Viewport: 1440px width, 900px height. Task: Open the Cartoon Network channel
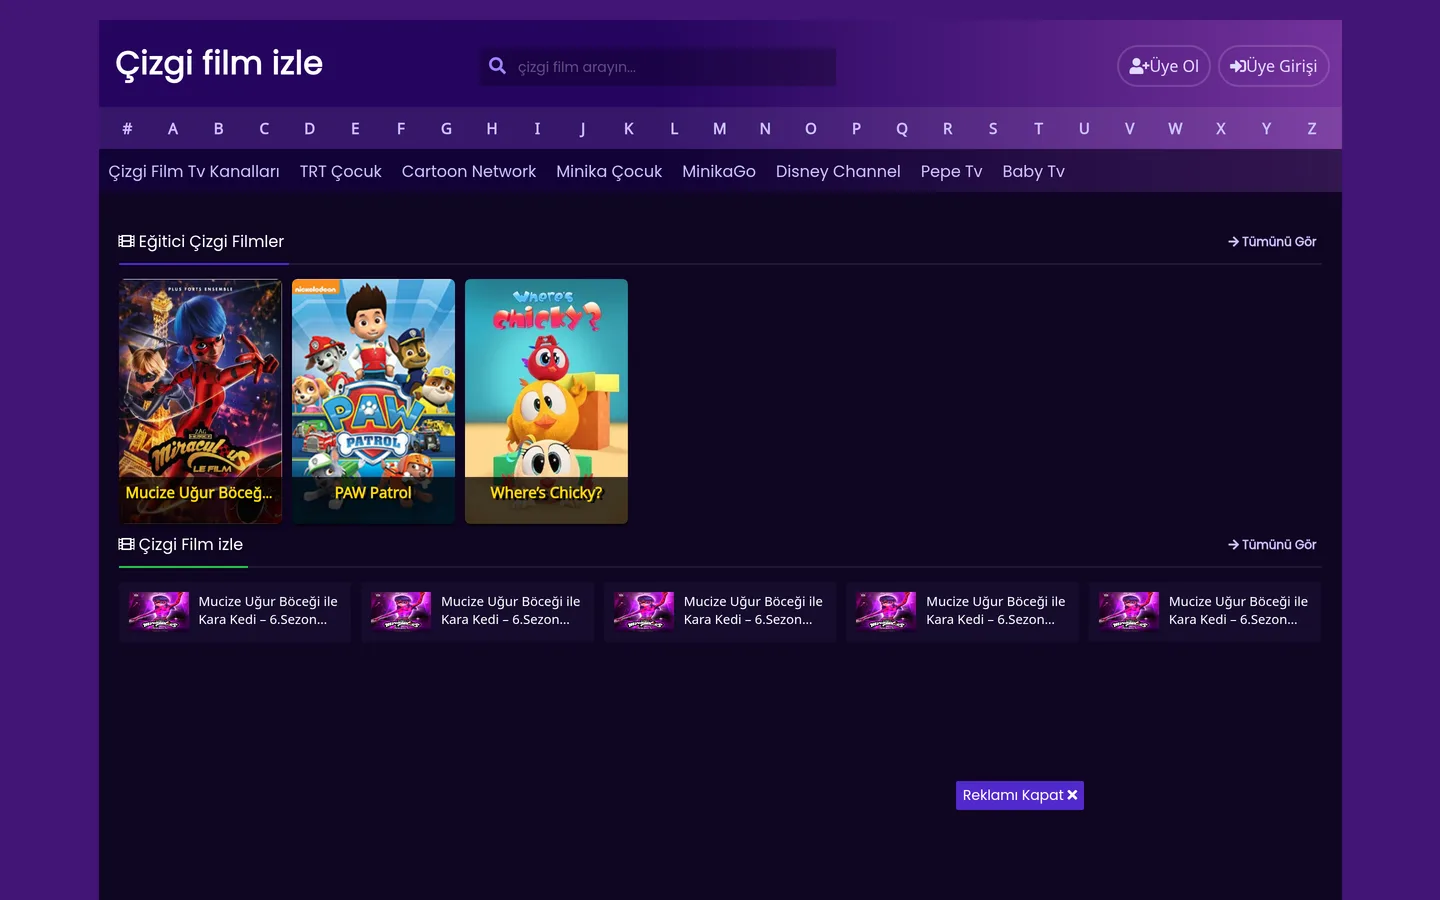(x=469, y=171)
